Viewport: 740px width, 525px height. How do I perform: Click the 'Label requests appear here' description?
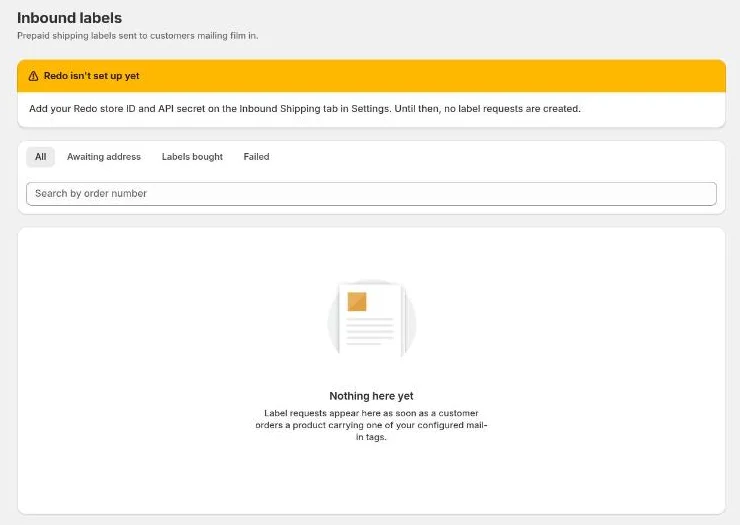click(371, 425)
